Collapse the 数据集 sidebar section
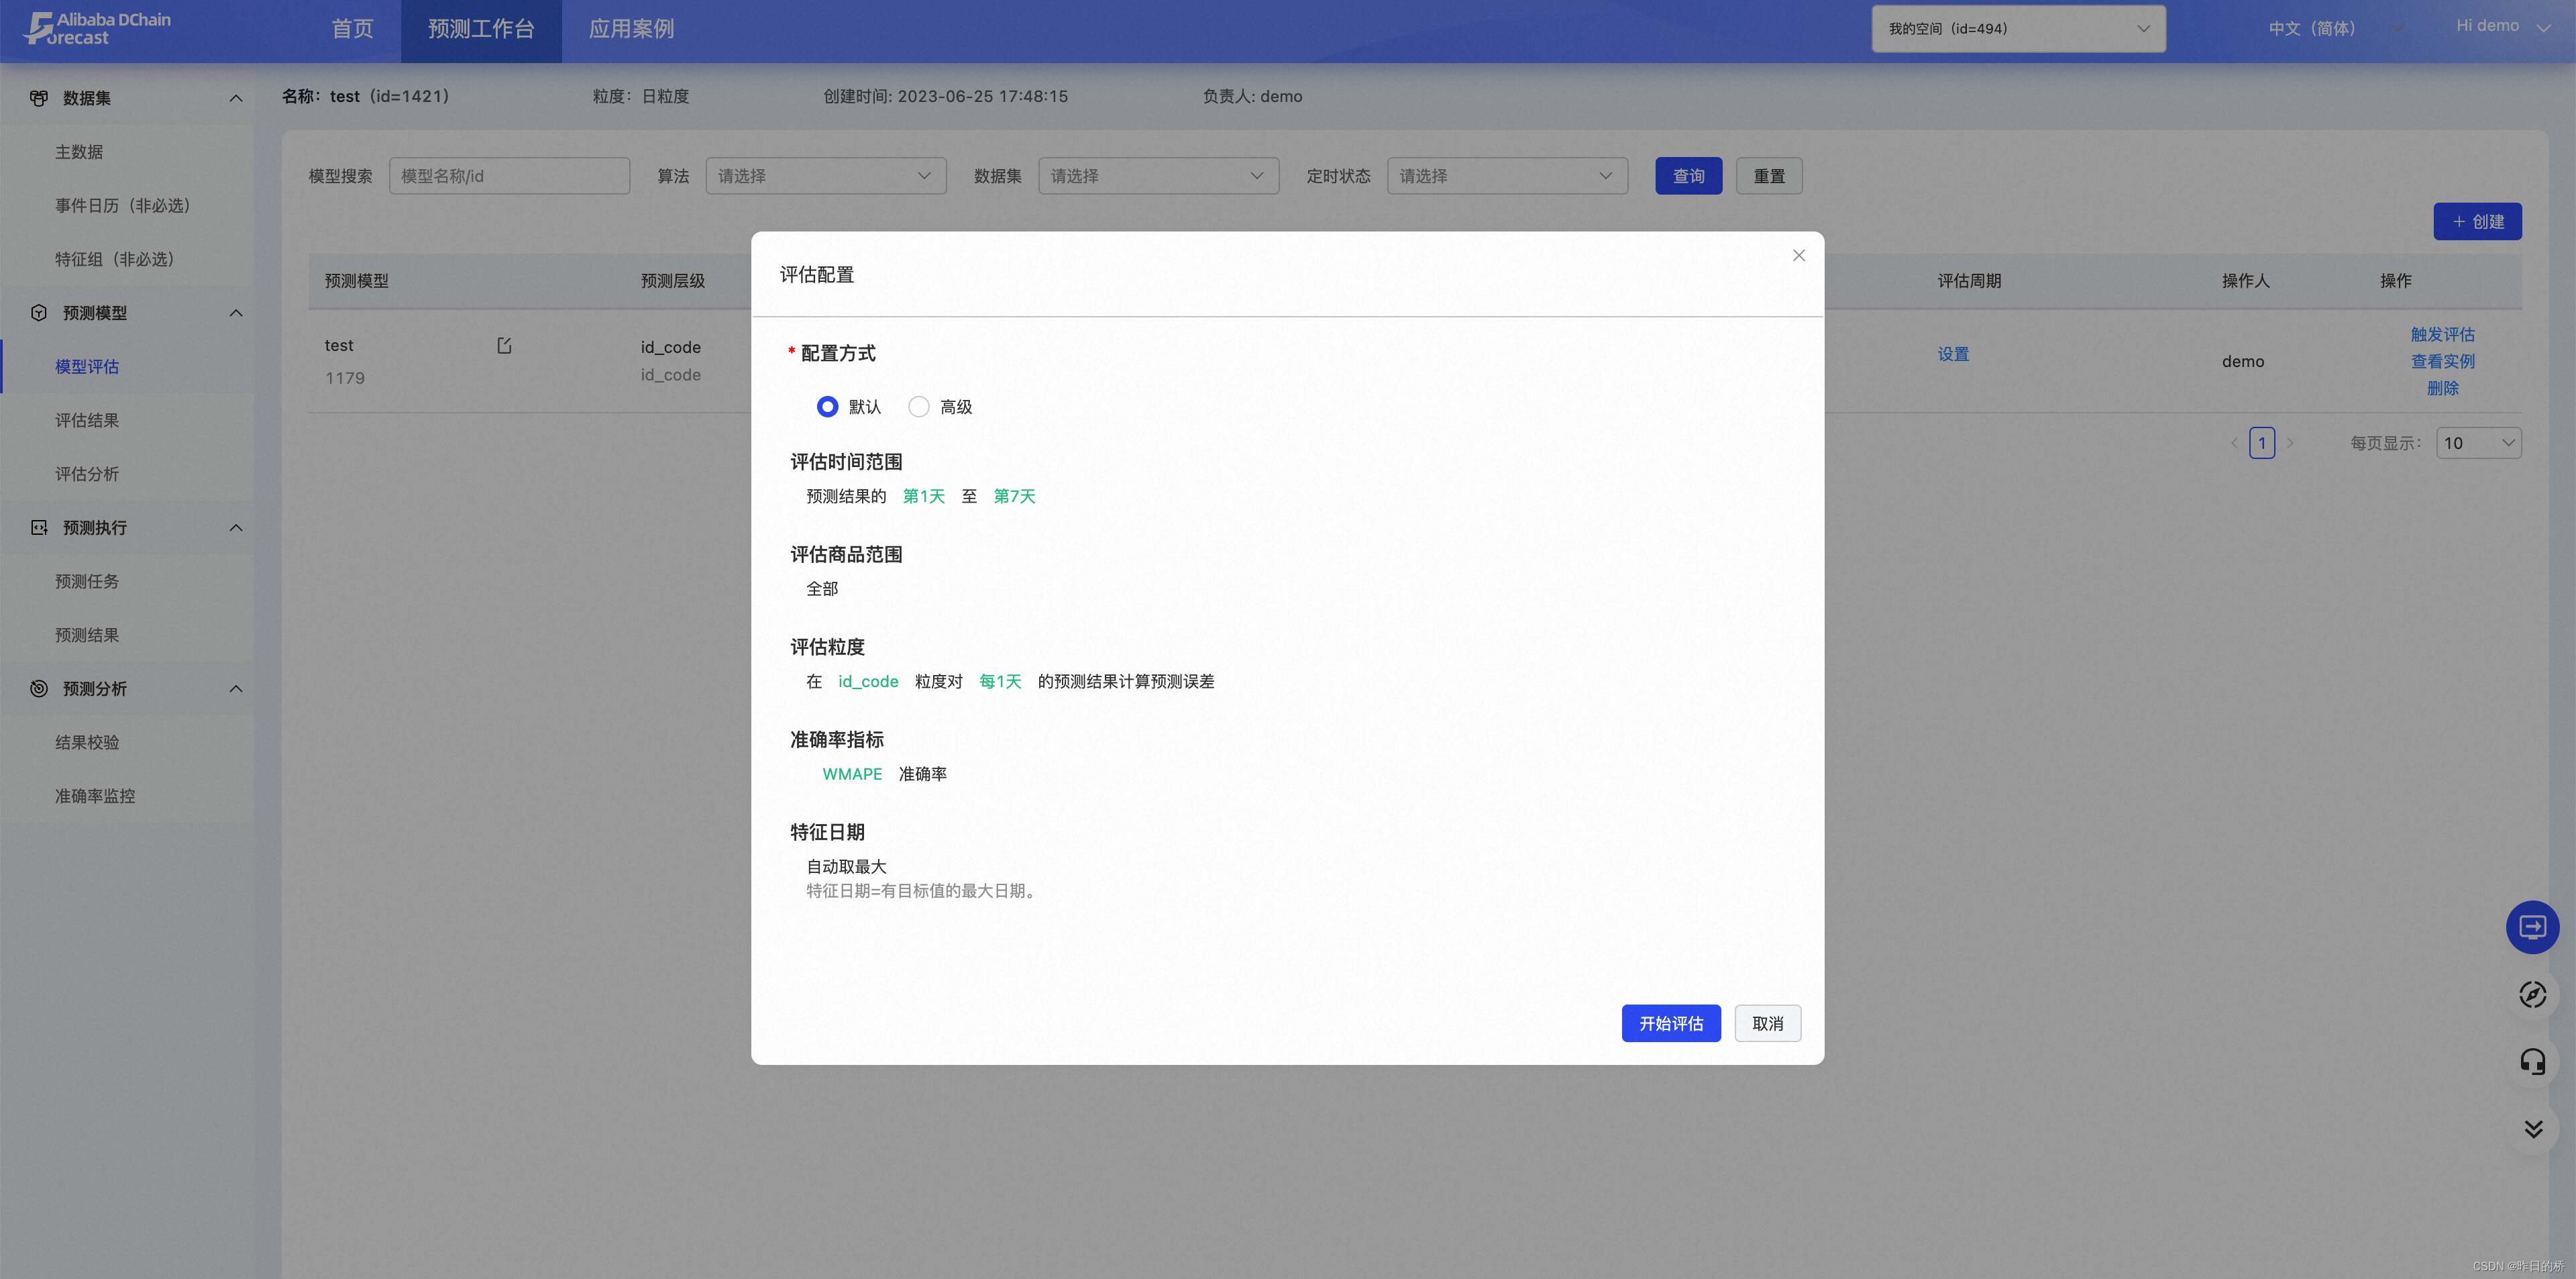Screen dimensions: 2576x1279 [x=236, y=98]
